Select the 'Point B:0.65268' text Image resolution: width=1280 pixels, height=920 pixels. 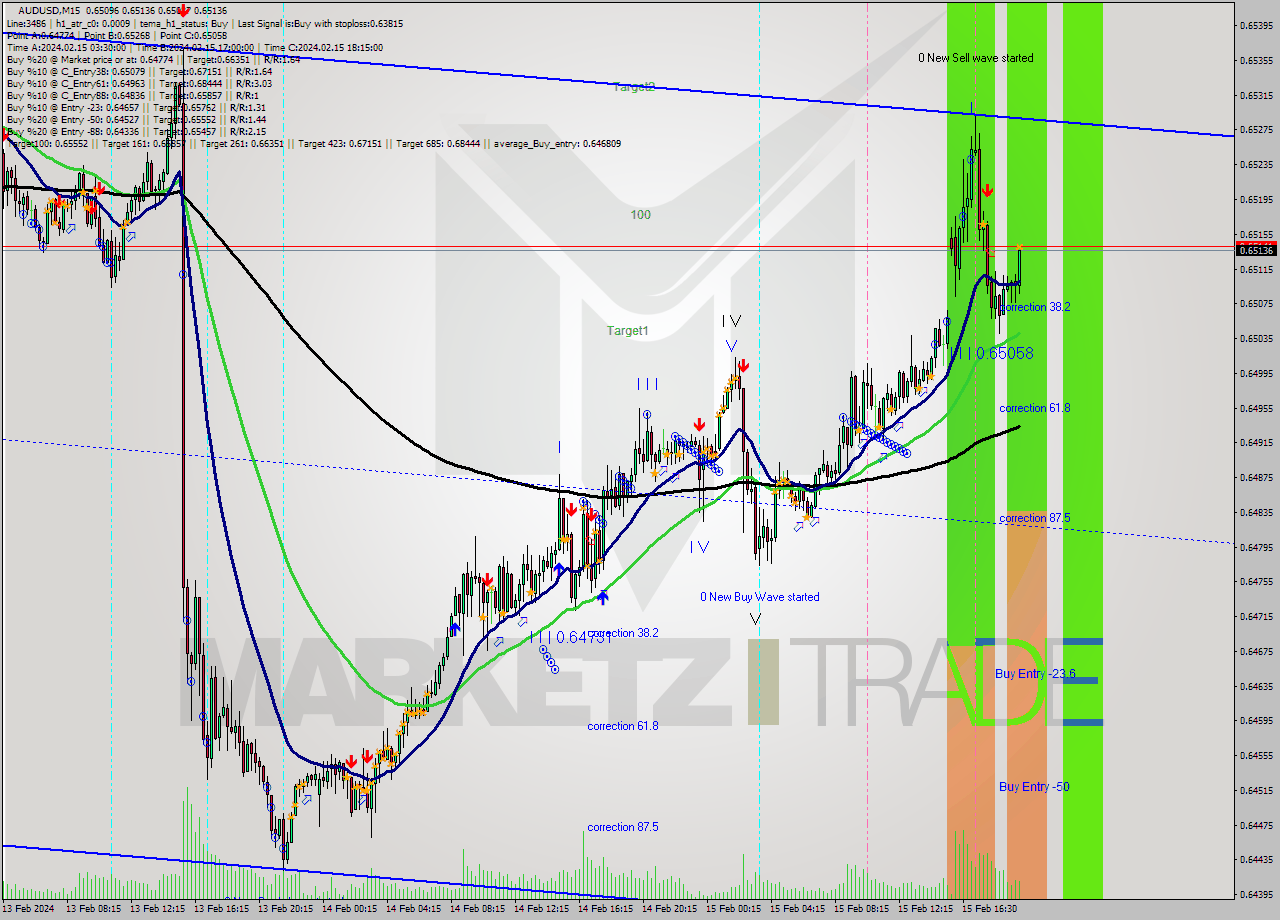[x=117, y=35]
